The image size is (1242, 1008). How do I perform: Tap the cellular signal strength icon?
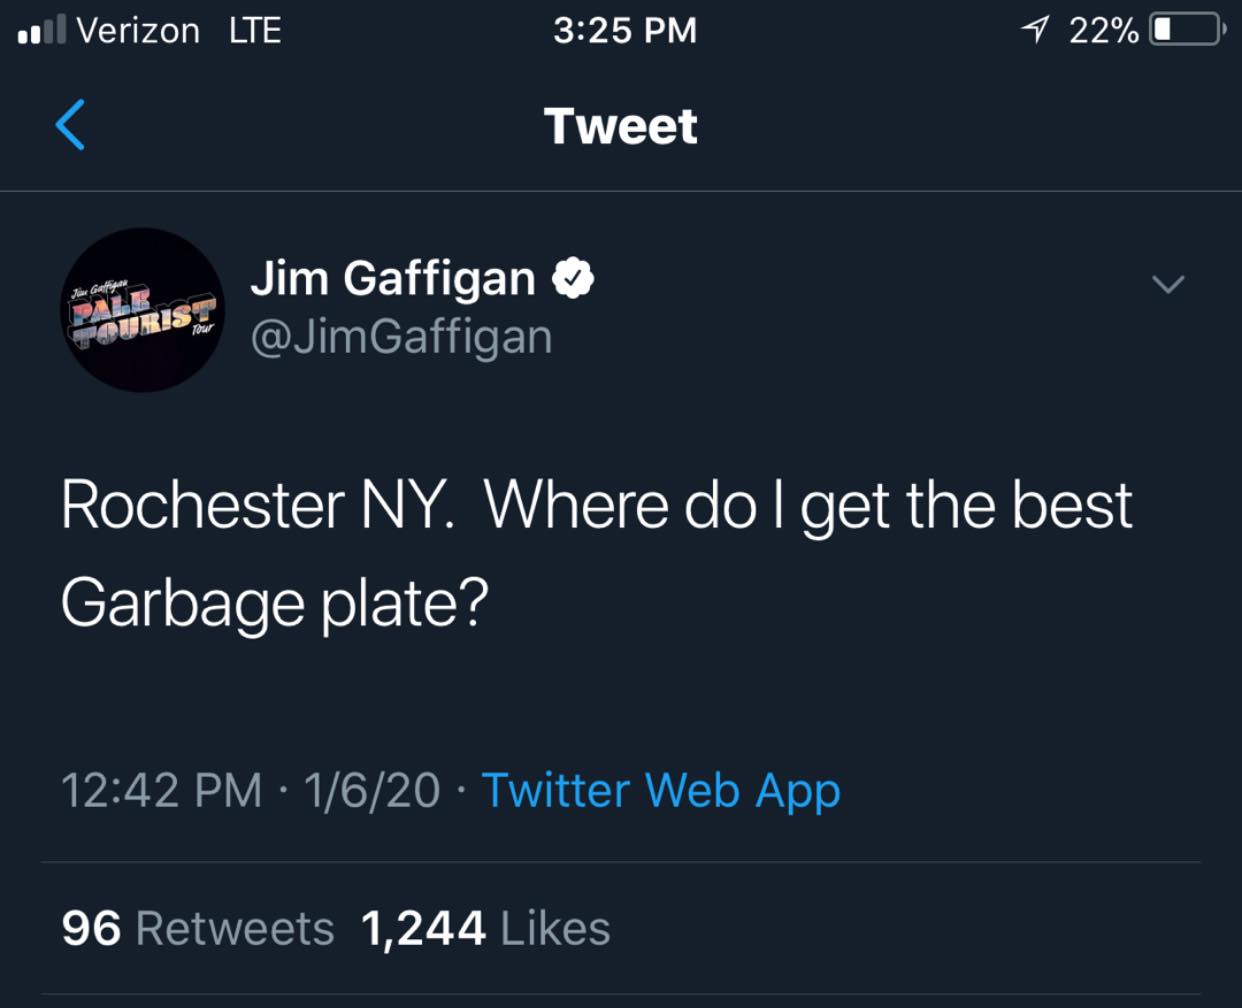click(x=41, y=30)
